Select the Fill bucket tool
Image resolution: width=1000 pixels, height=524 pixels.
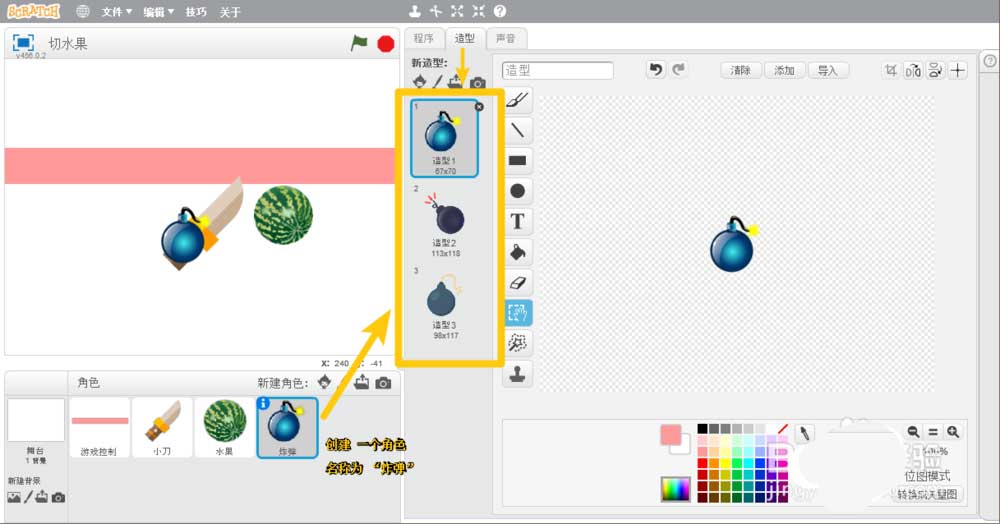517,252
